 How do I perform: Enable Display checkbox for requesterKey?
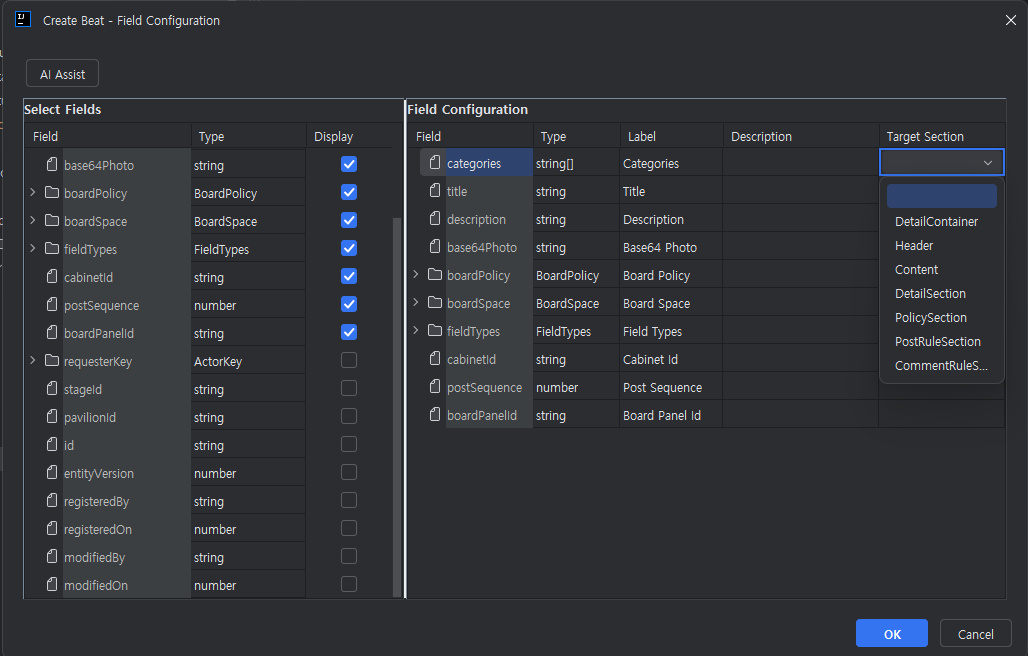pos(349,360)
